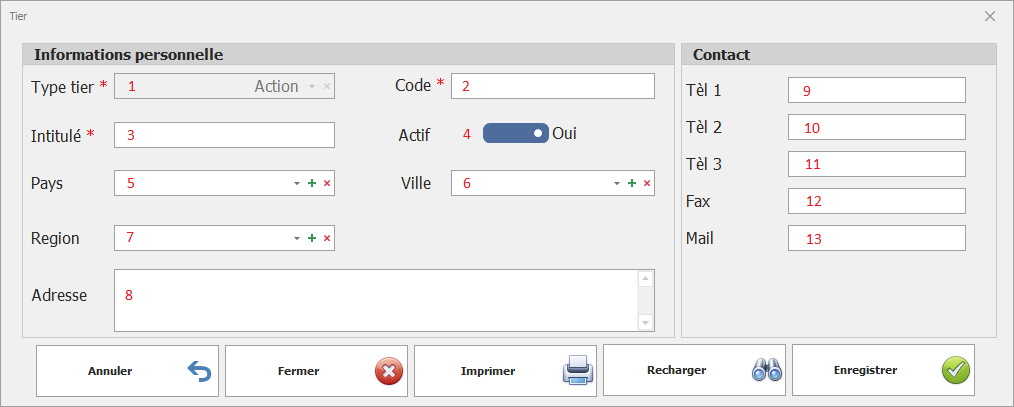Expand the Ville dropdown list
The width and height of the screenshot is (1014, 407).
pos(616,184)
